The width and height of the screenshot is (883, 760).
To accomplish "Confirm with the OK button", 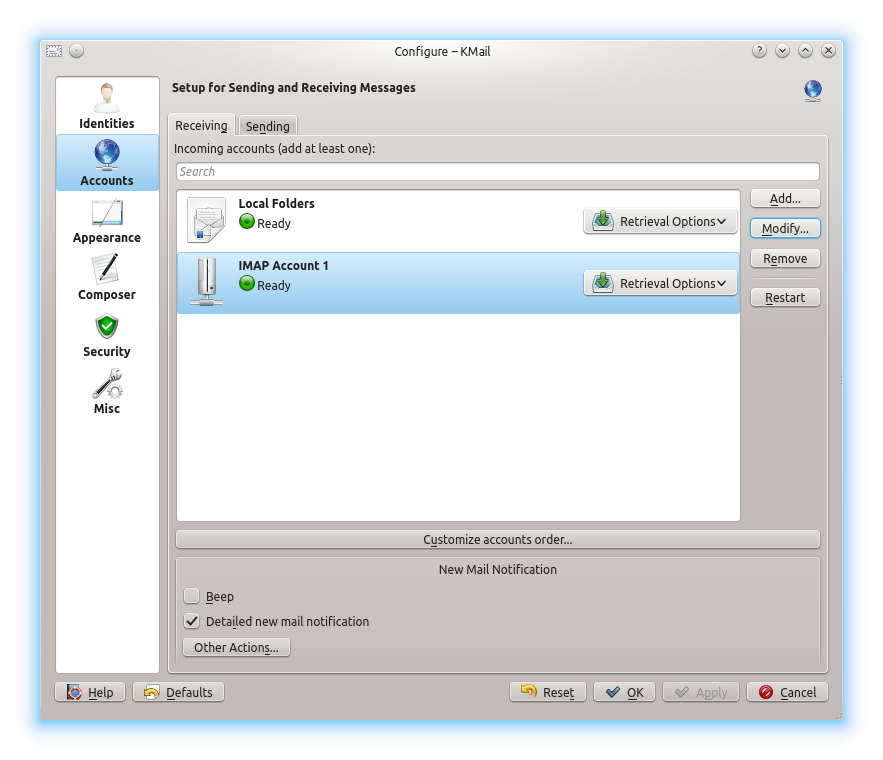I will [x=625, y=692].
